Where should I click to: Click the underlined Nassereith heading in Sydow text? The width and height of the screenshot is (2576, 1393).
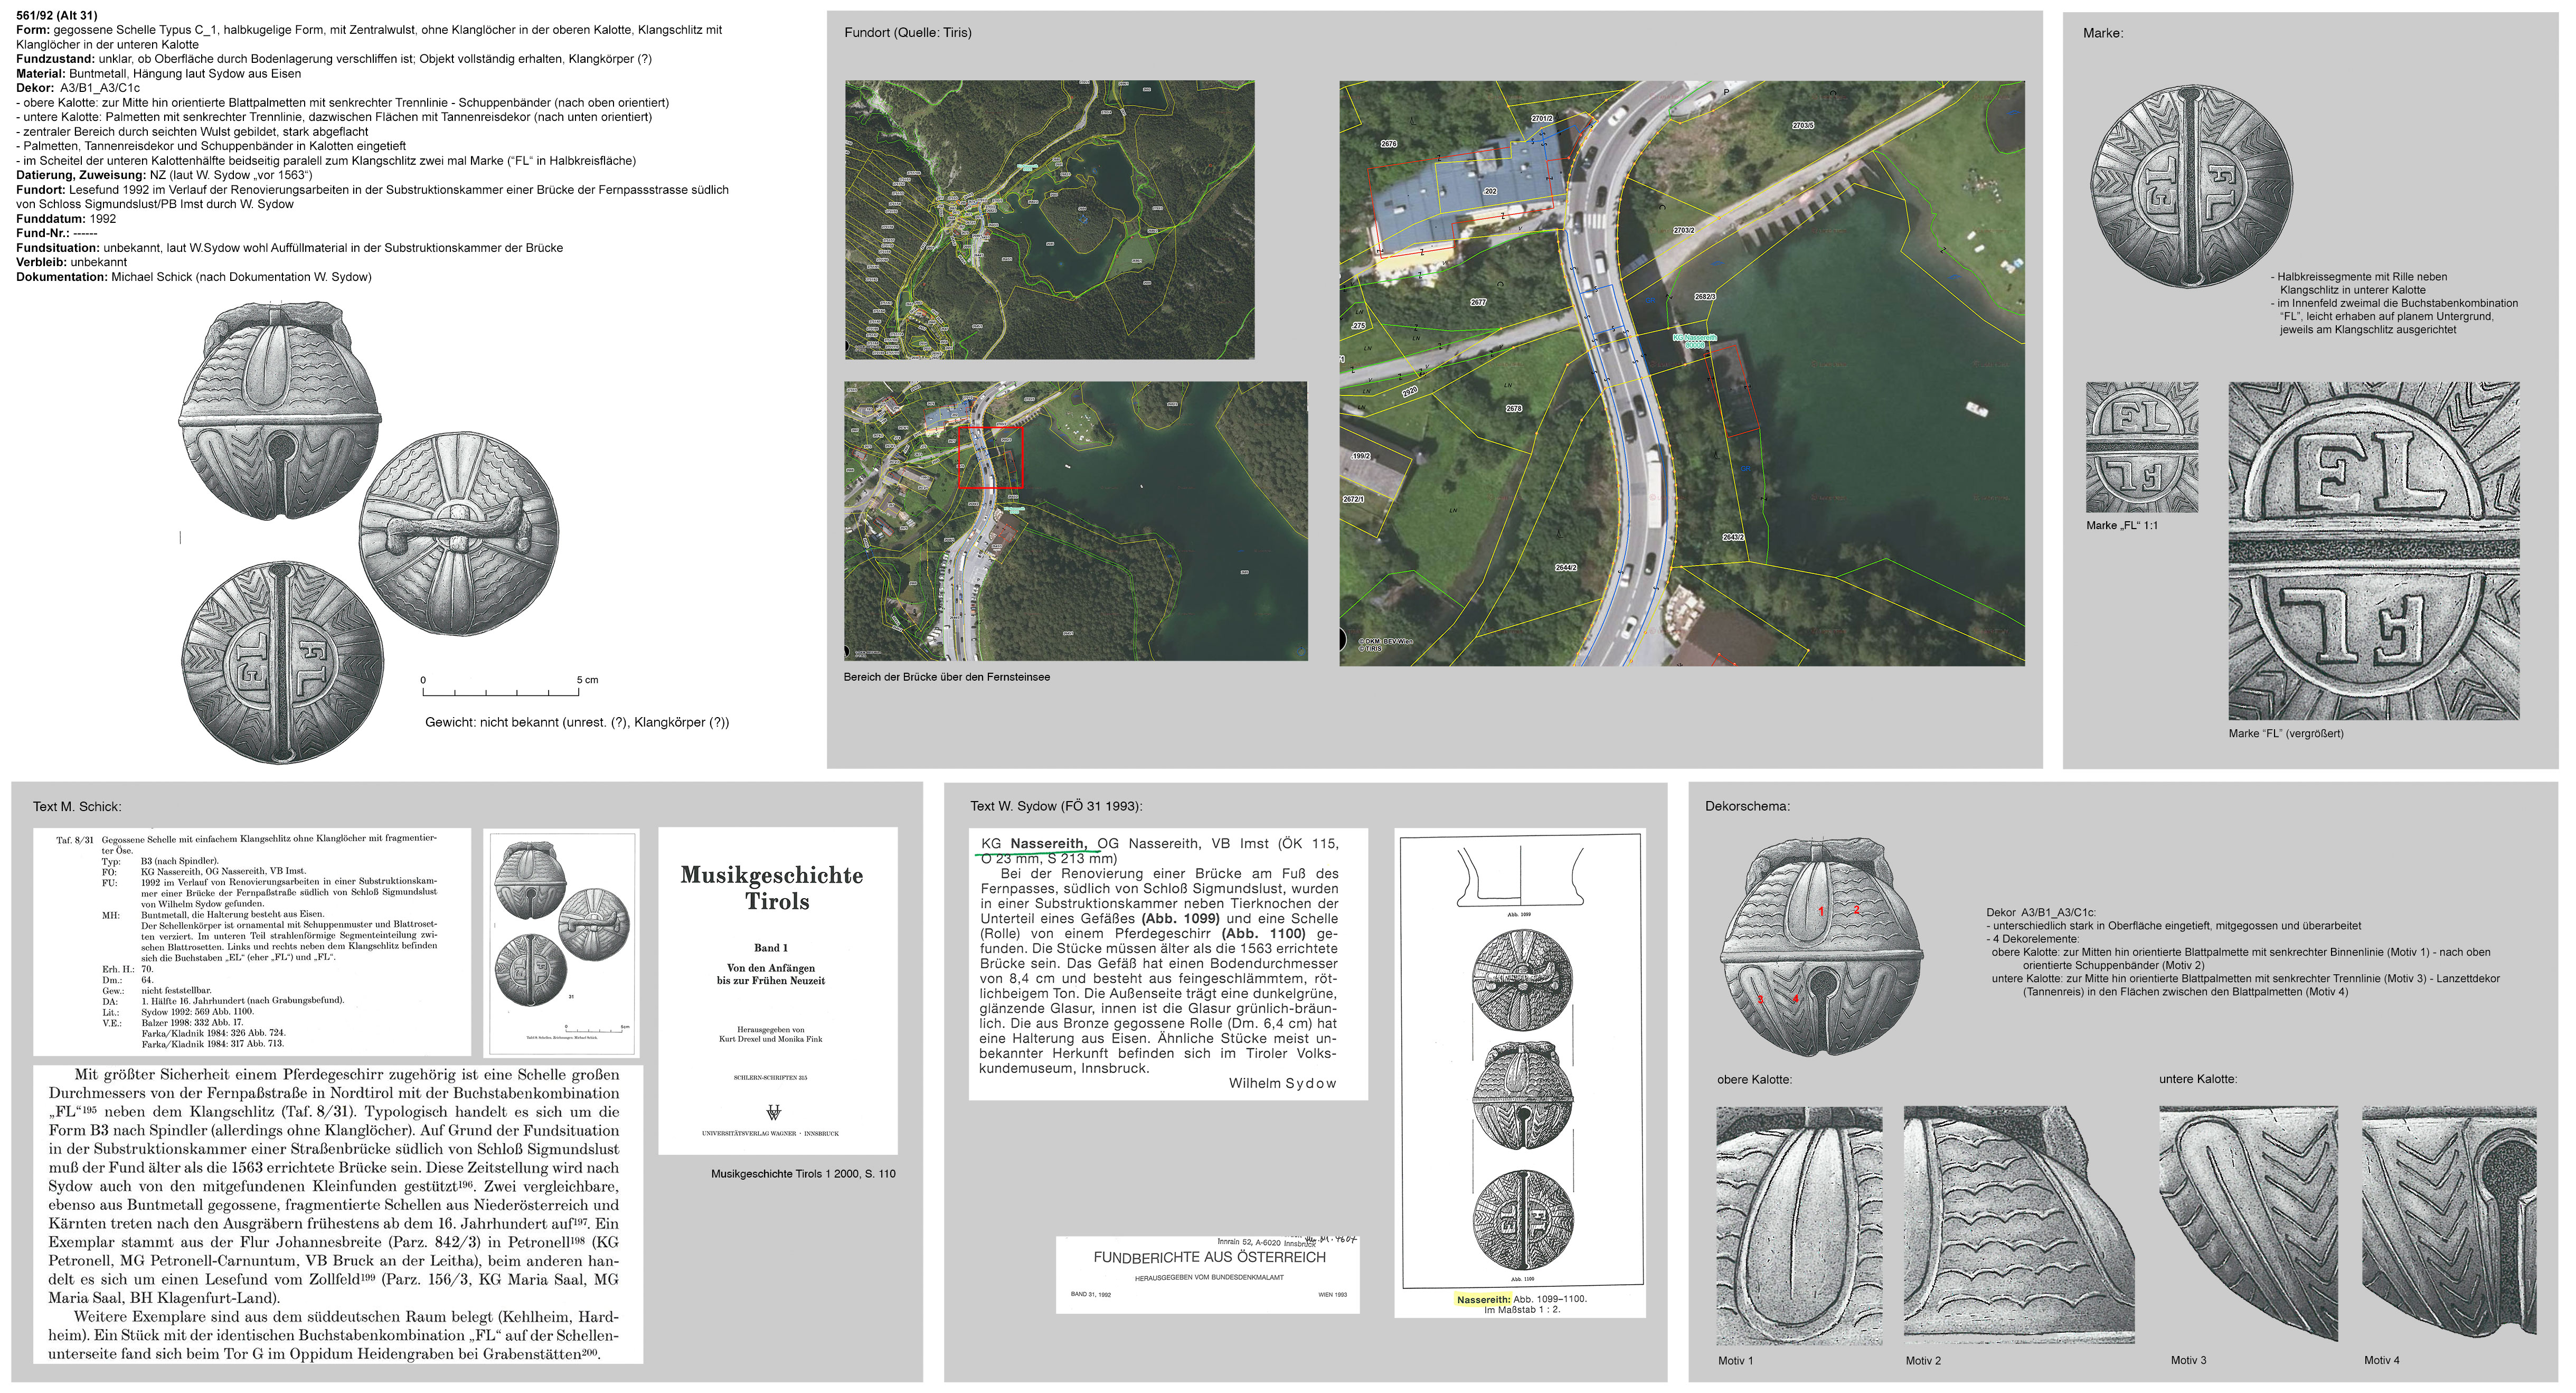pos(1048,843)
